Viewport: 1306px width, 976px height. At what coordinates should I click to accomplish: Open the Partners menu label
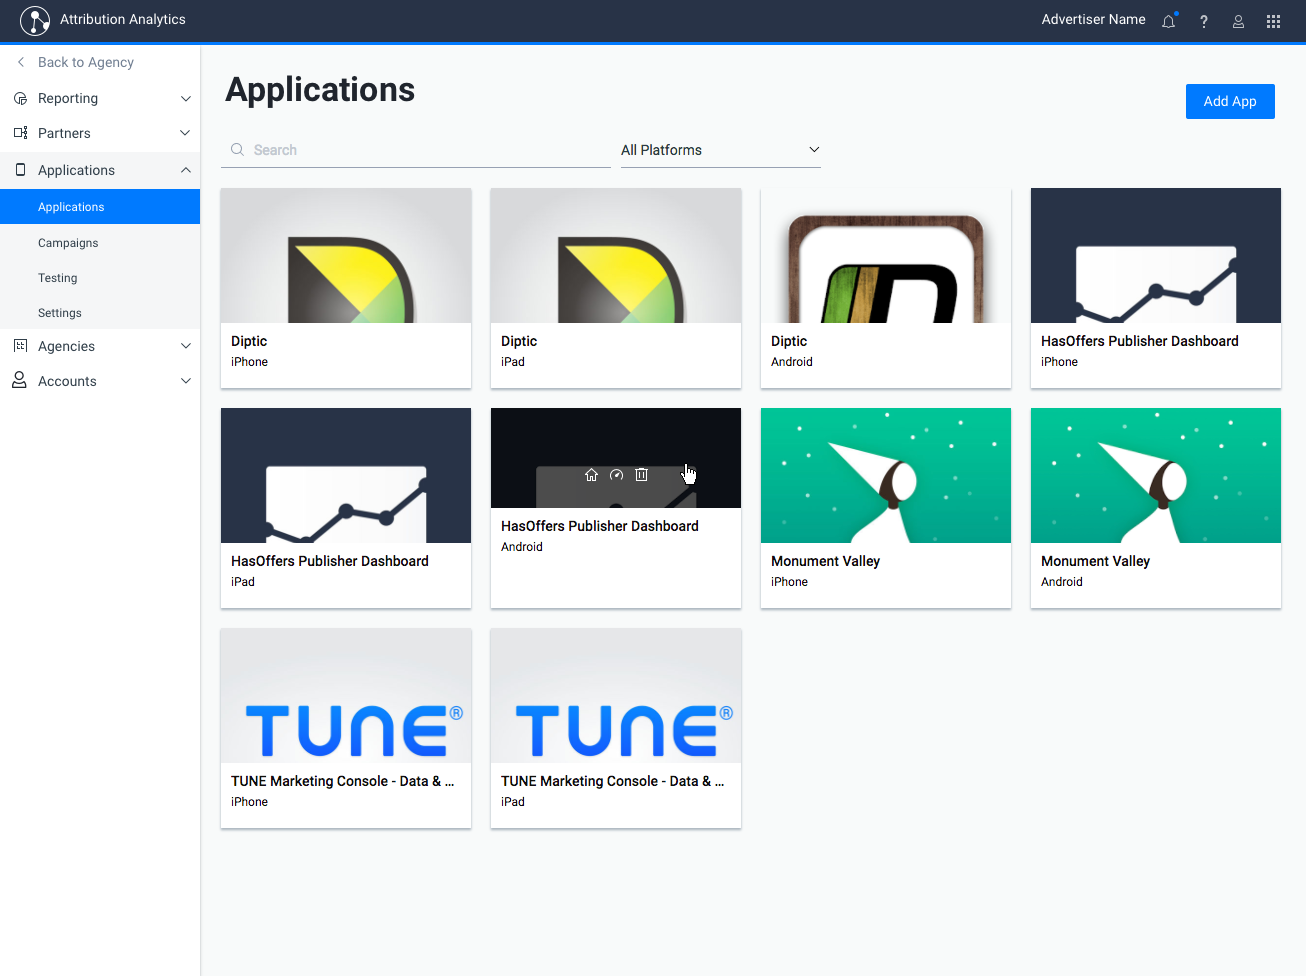(x=64, y=133)
